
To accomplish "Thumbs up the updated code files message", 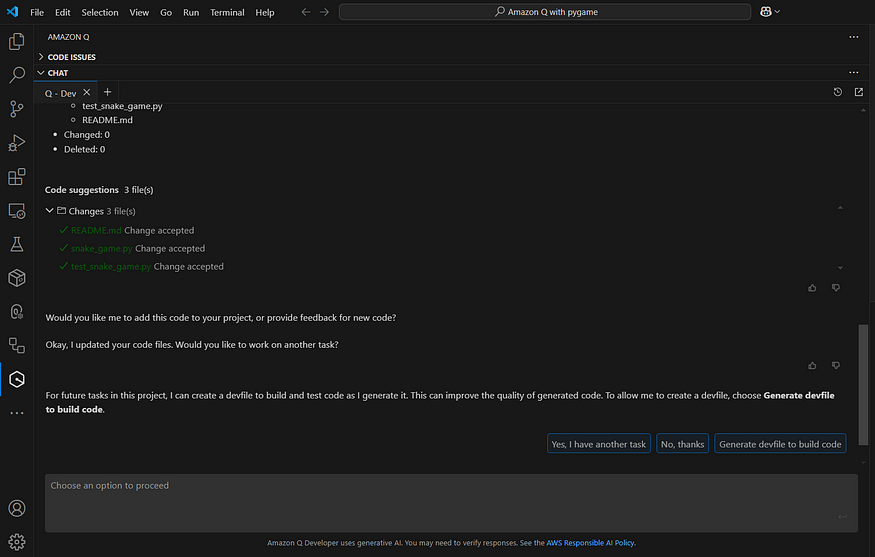I will [x=812, y=366].
